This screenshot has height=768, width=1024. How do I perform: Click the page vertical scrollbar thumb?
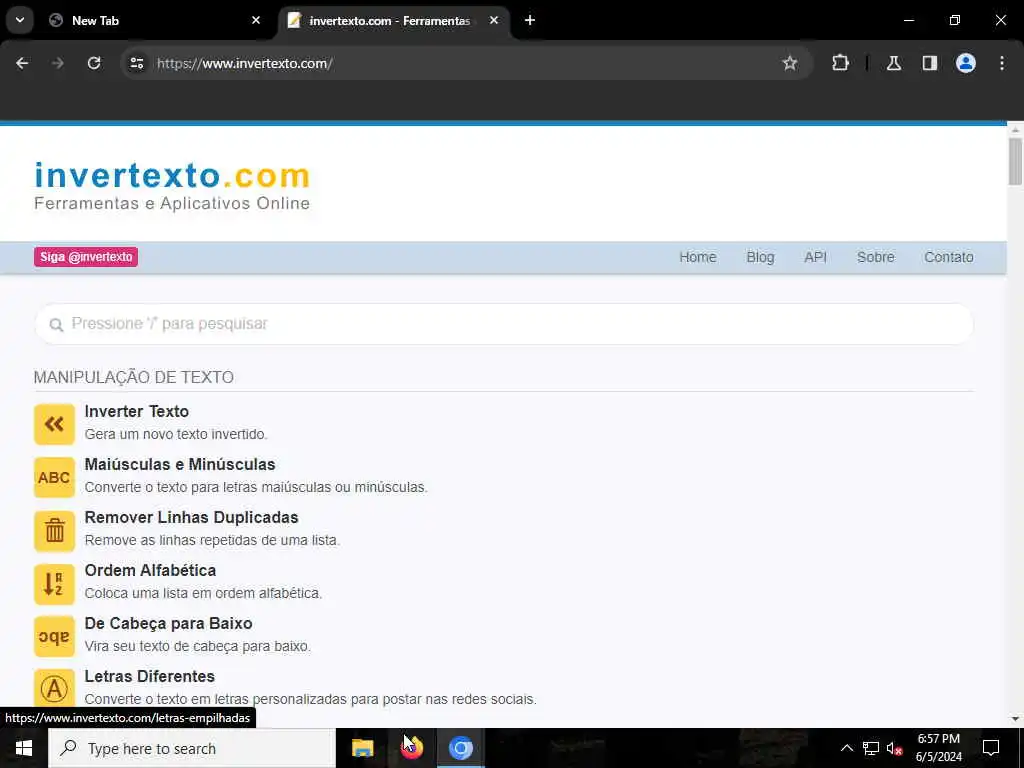coord(1015,161)
